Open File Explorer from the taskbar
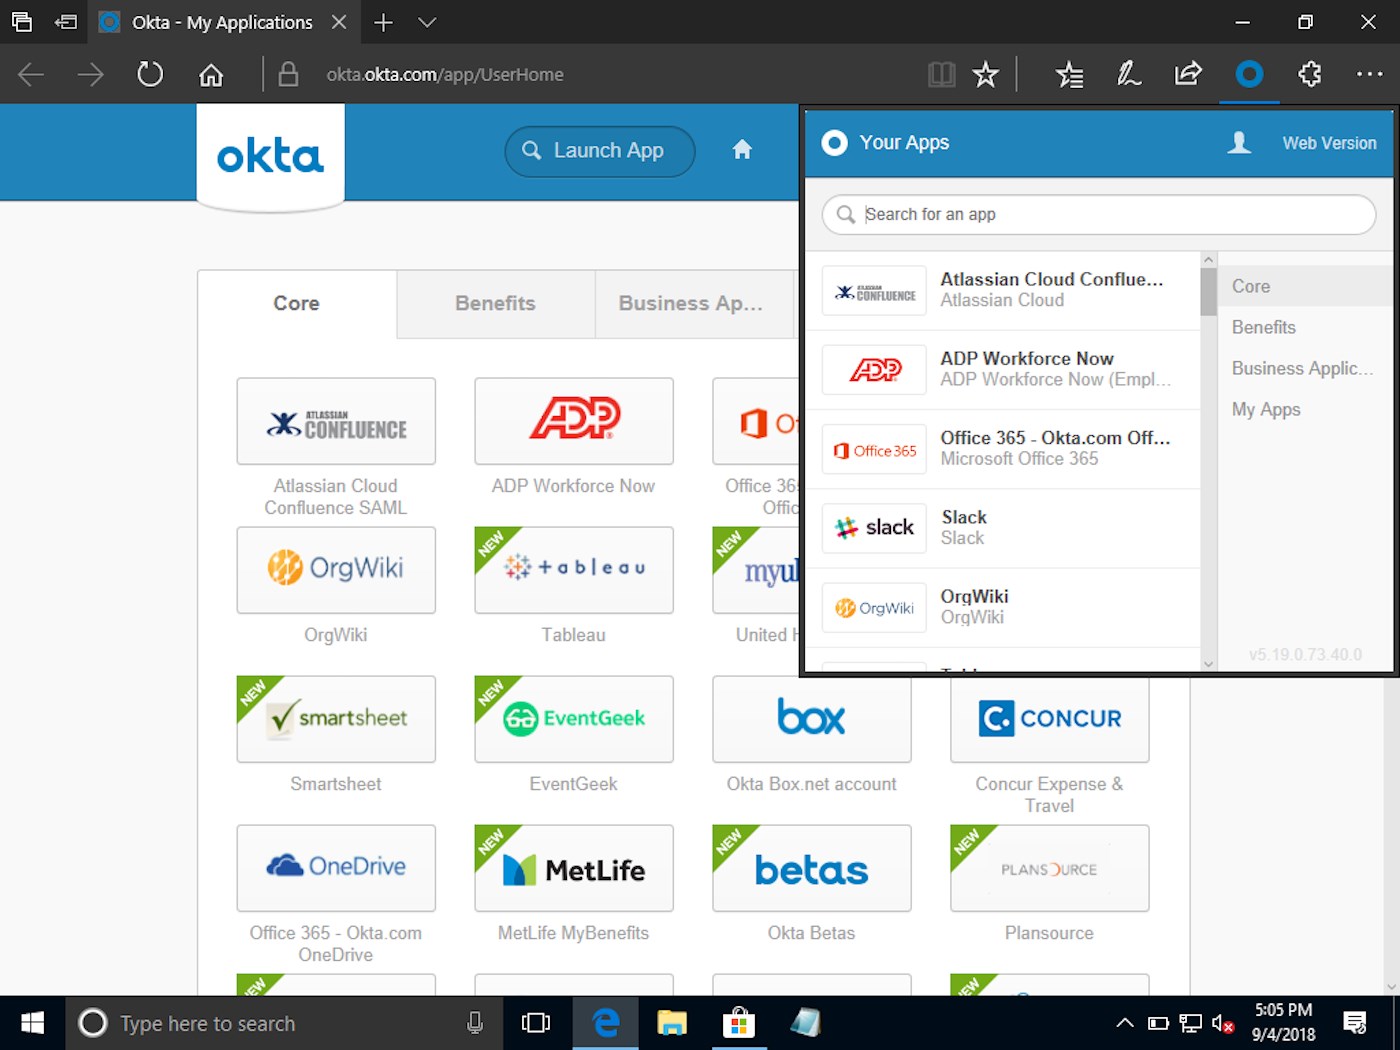Viewport: 1400px width, 1050px height. point(672,1023)
